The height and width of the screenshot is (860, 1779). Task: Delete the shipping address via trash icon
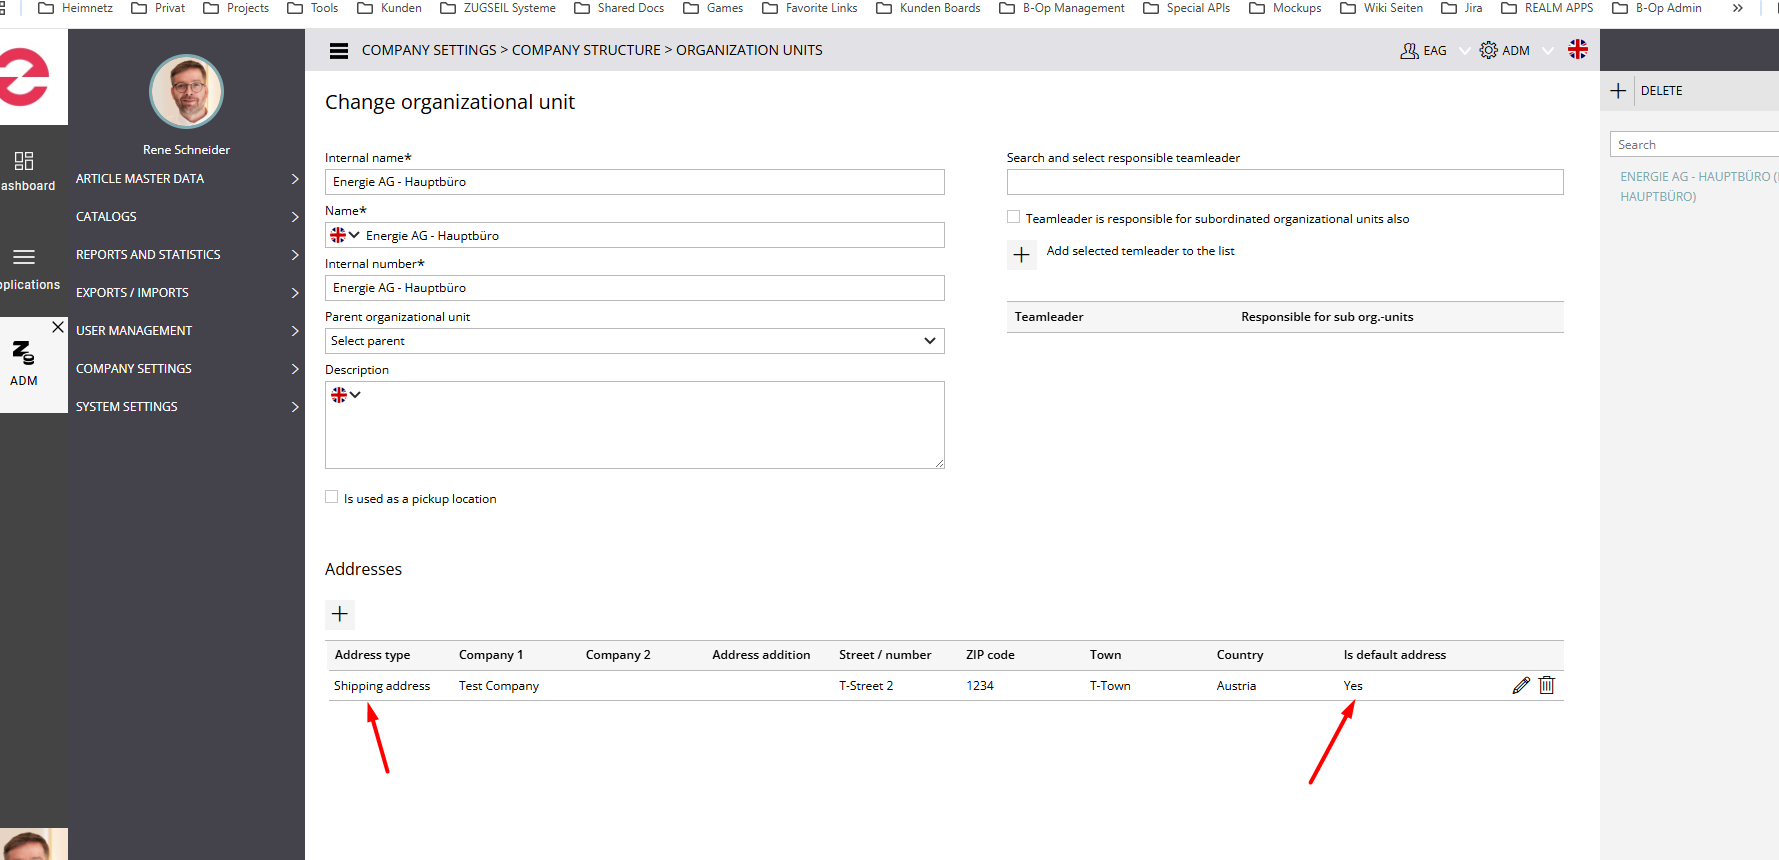click(x=1547, y=685)
